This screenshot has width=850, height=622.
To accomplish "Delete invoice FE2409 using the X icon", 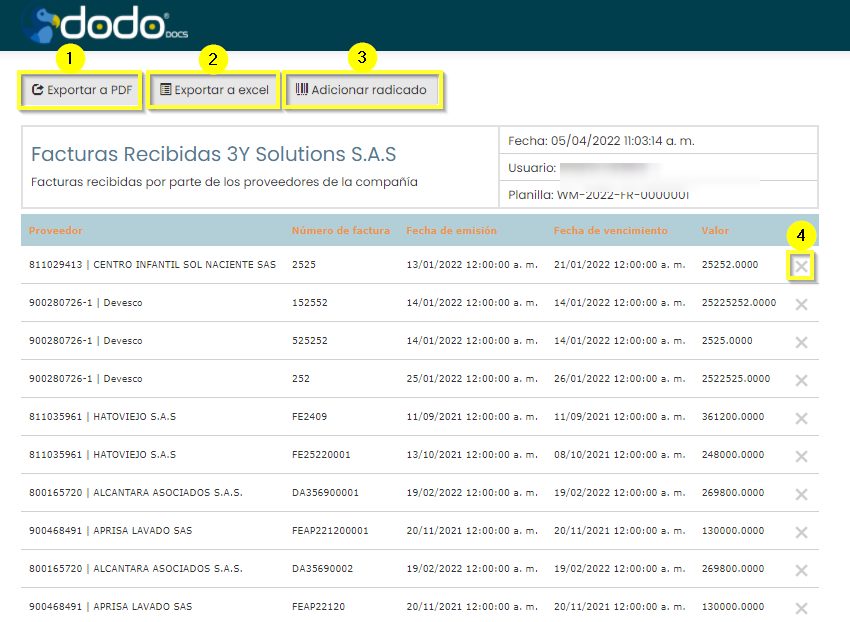I will (801, 418).
